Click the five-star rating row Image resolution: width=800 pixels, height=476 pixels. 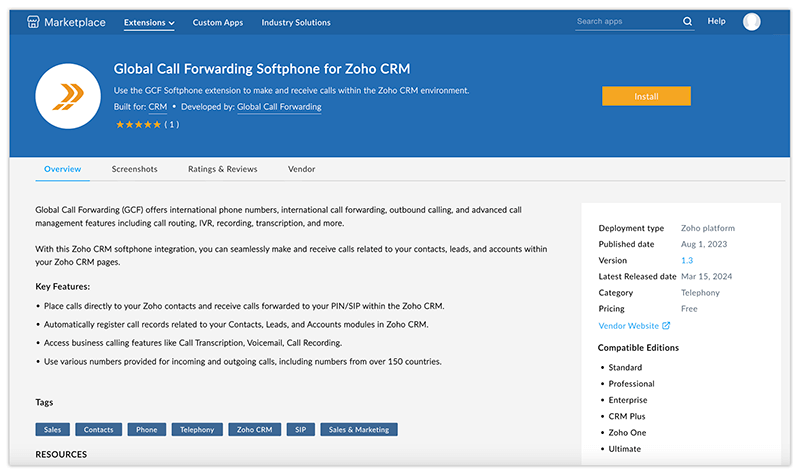(138, 124)
